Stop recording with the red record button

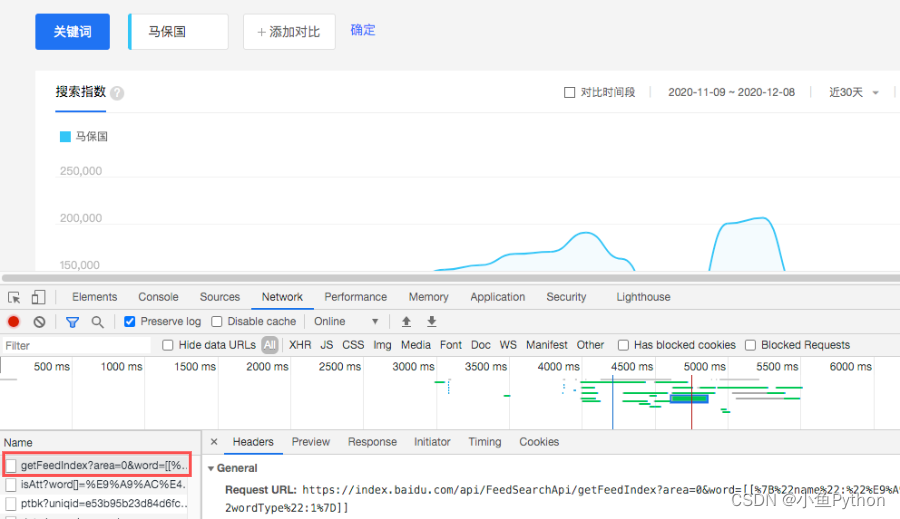pos(14,322)
